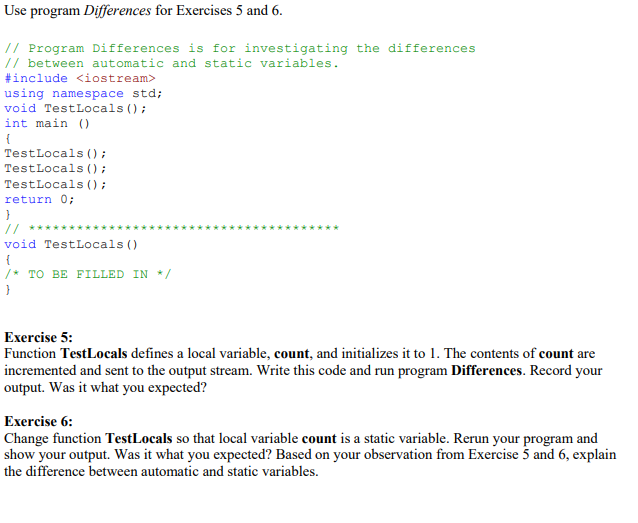Click the comment line '// between automatic and static variables.'

click(x=171, y=63)
